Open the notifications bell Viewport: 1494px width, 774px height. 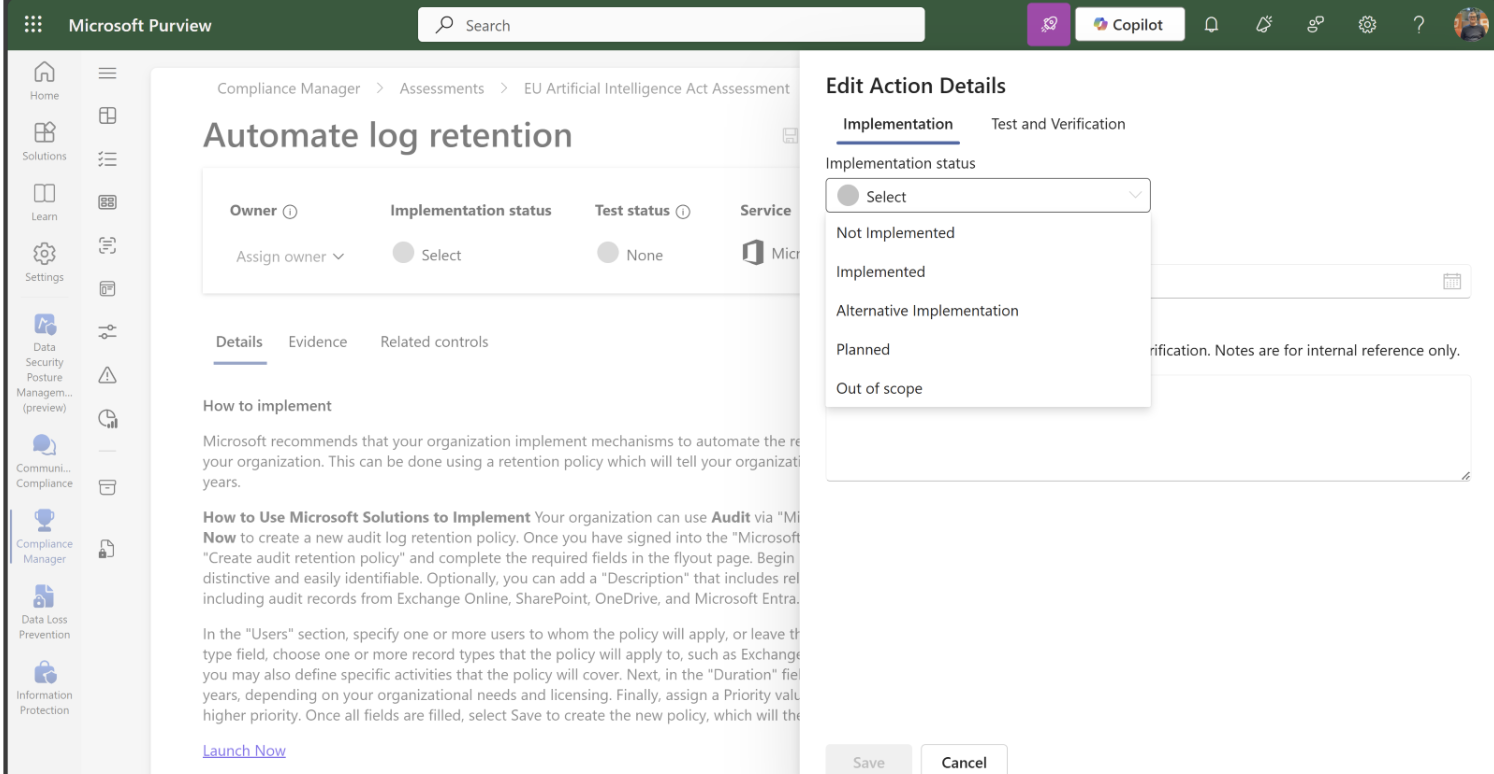point(1209,25)
